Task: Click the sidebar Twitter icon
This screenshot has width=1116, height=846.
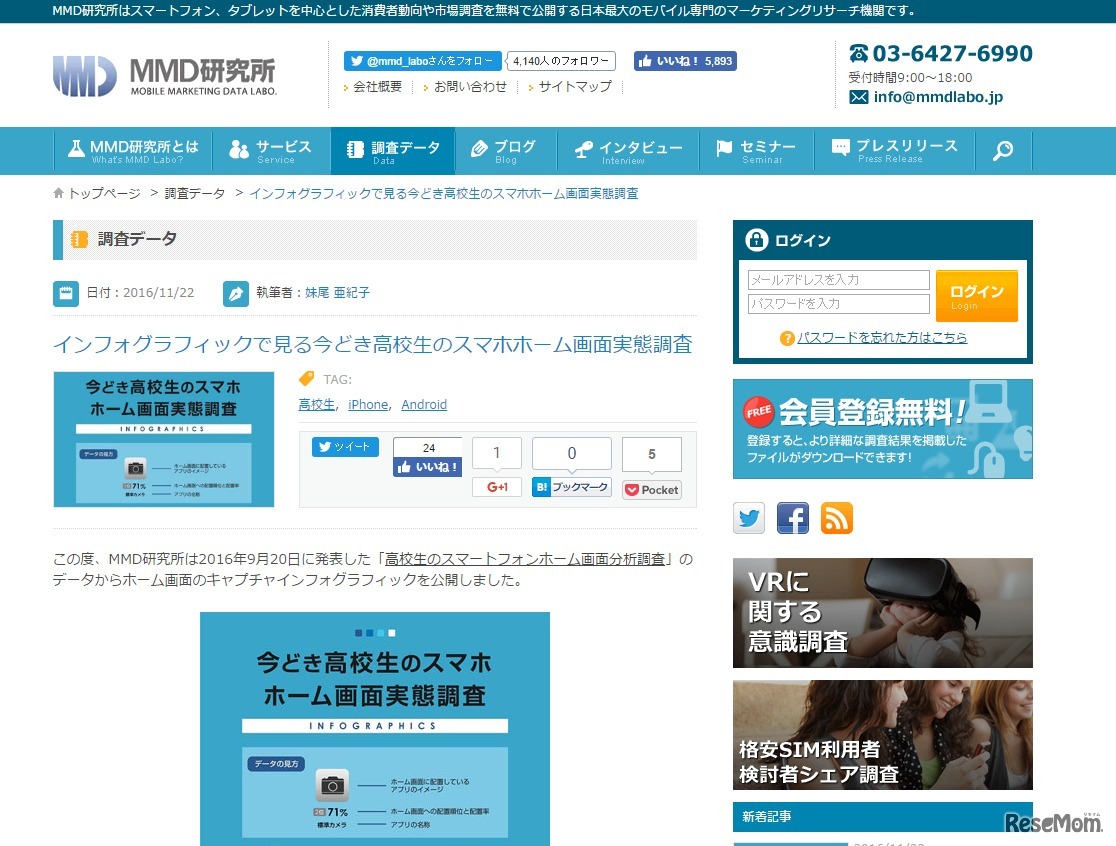Action: coord(748,518)
